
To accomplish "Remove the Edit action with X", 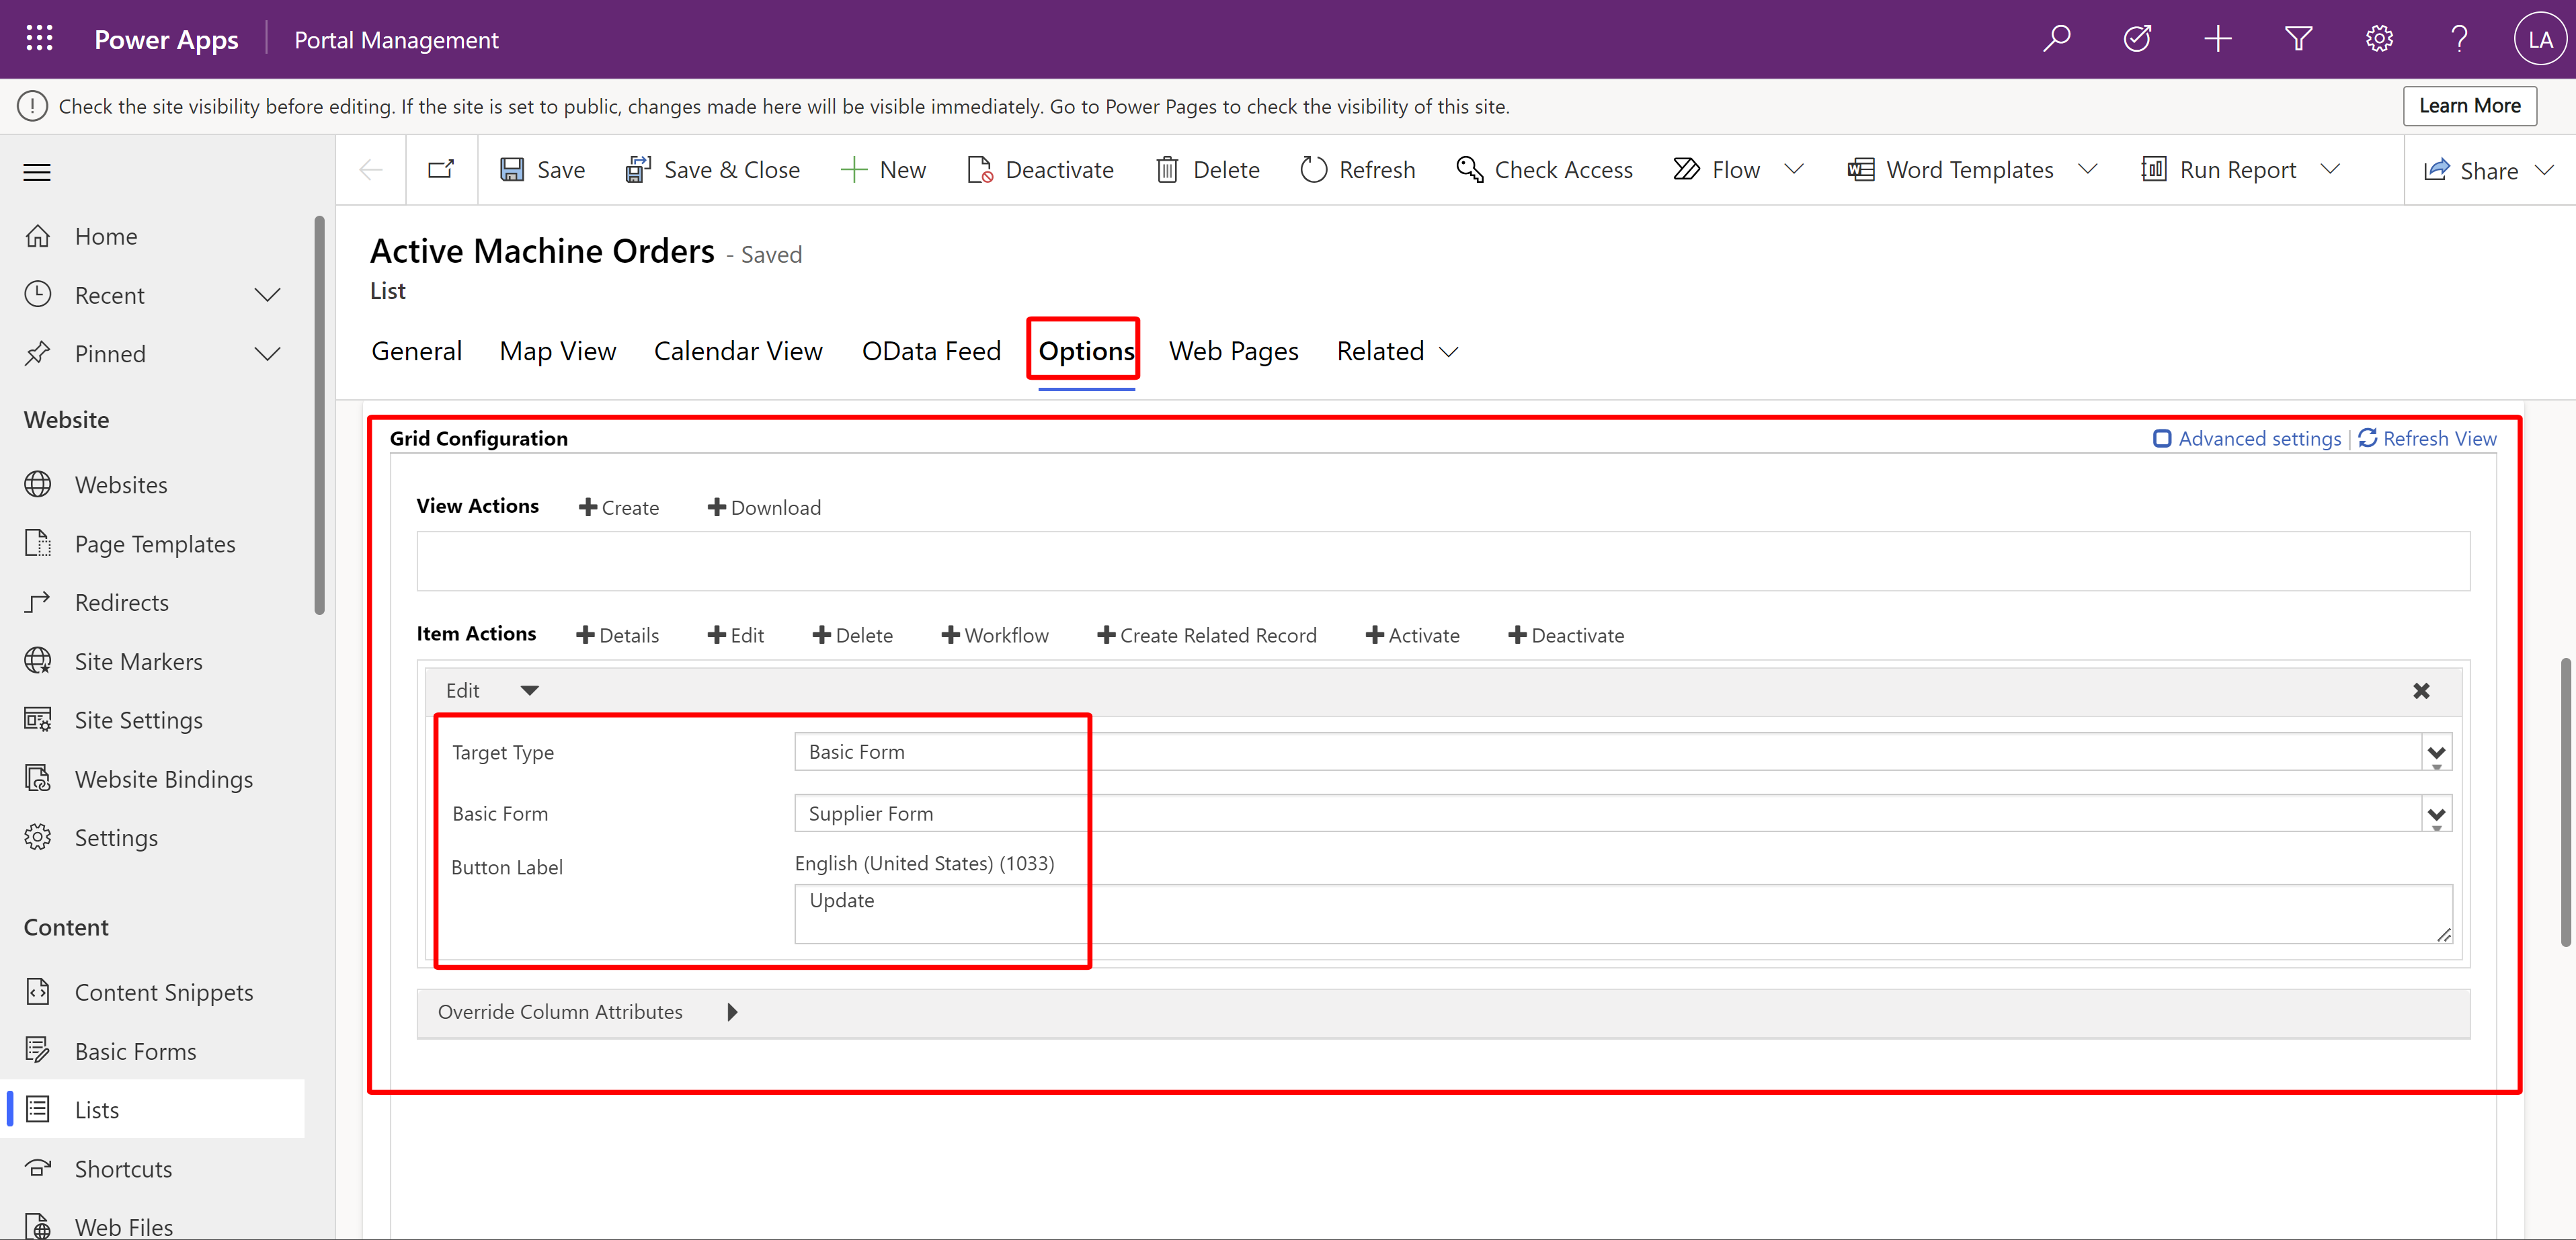I will 2421,691.
